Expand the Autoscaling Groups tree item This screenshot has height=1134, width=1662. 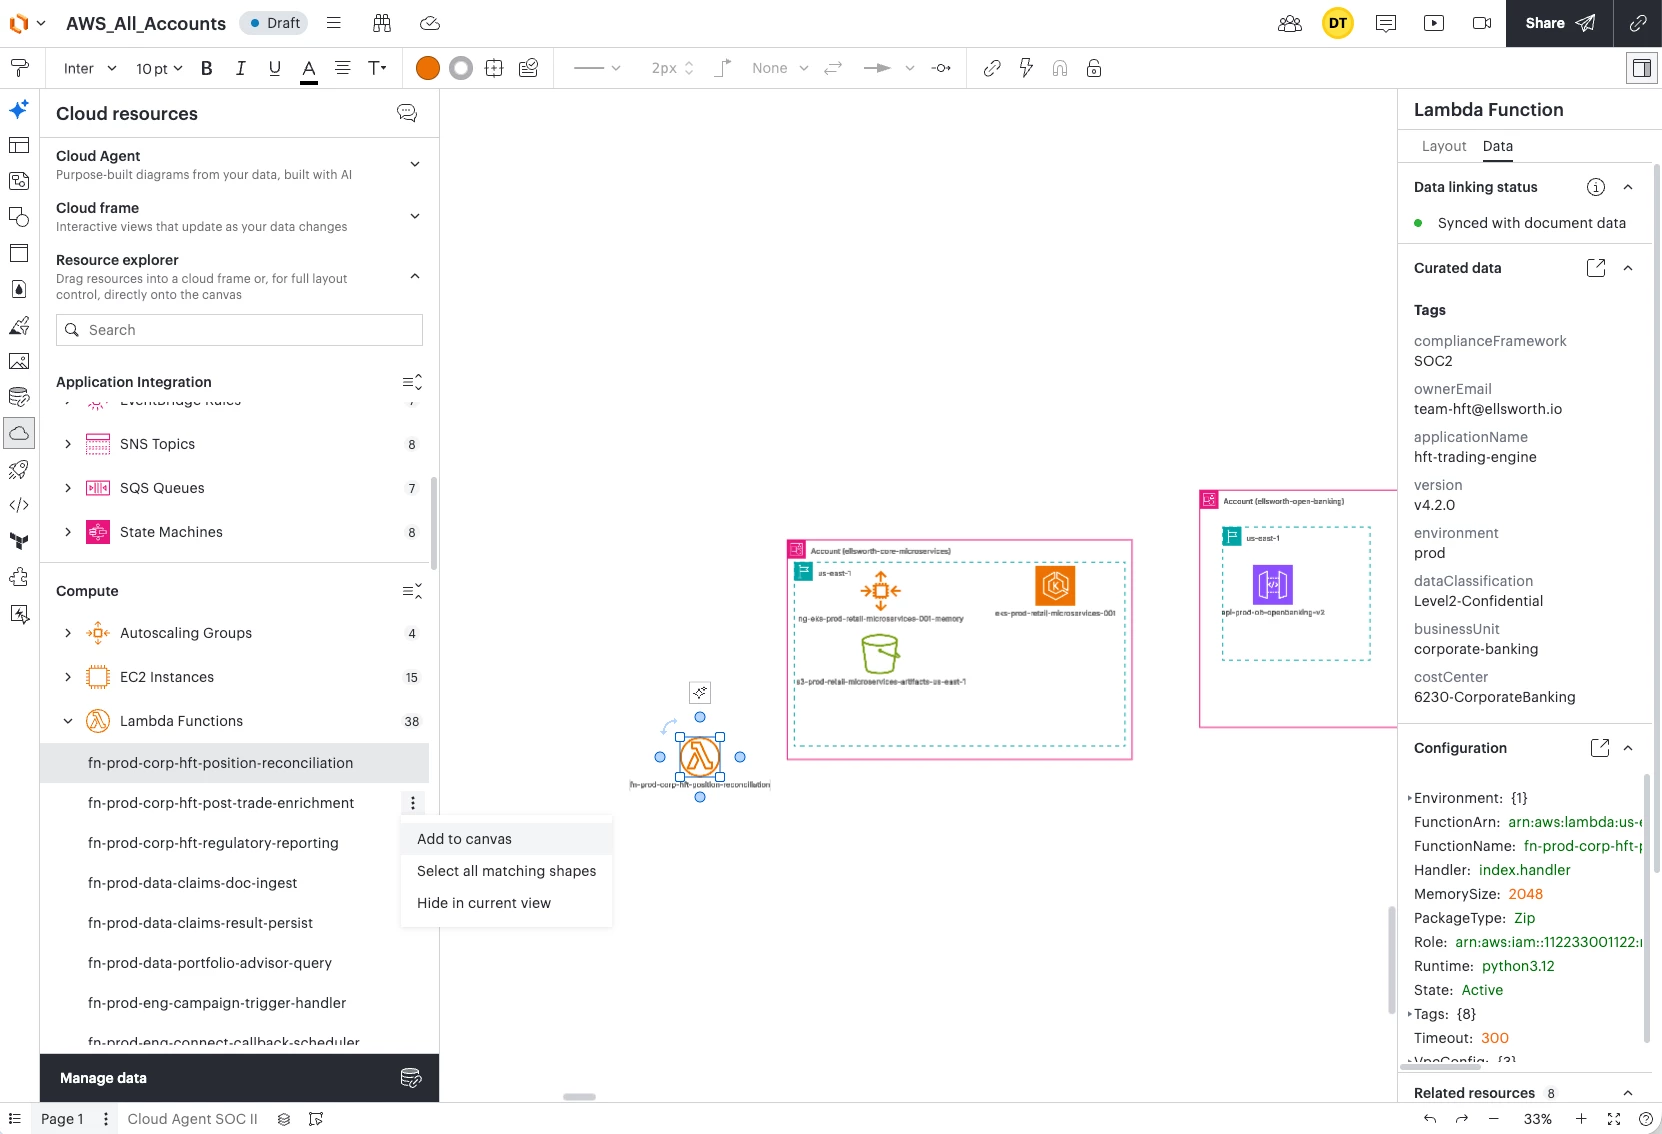[68, 633]
